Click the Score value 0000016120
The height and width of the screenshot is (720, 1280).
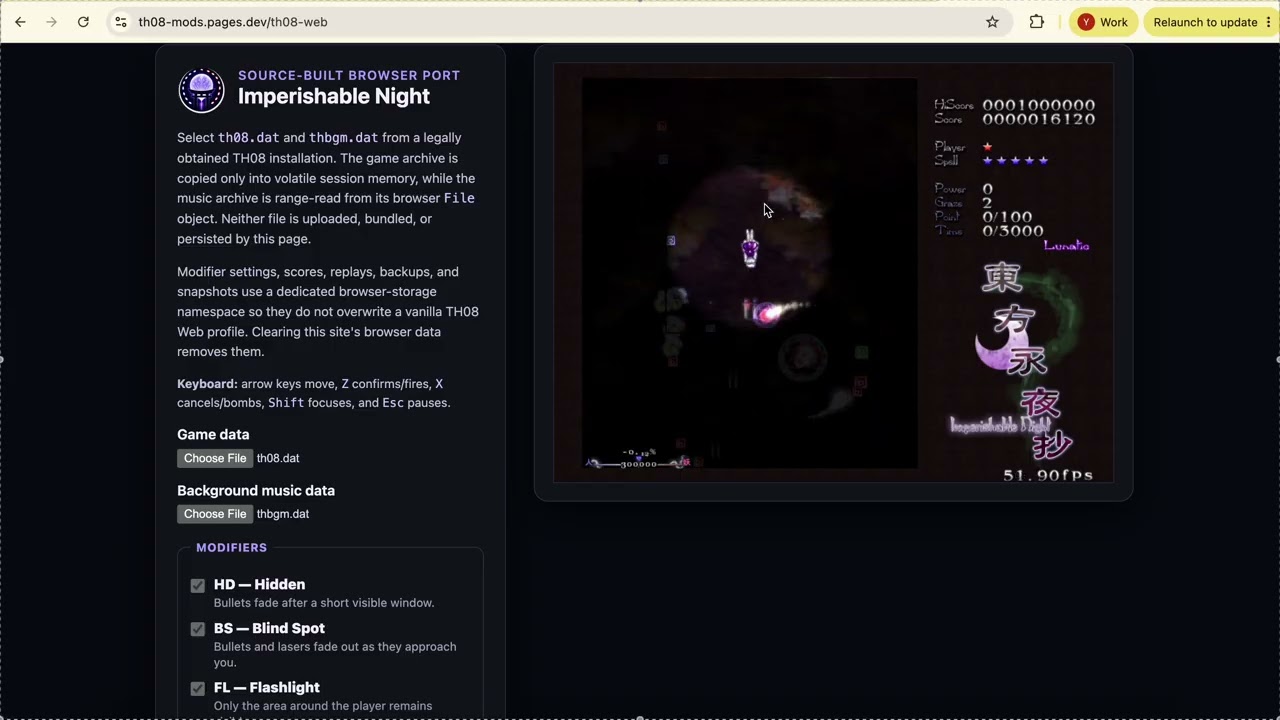click(x=1038, y=119)
